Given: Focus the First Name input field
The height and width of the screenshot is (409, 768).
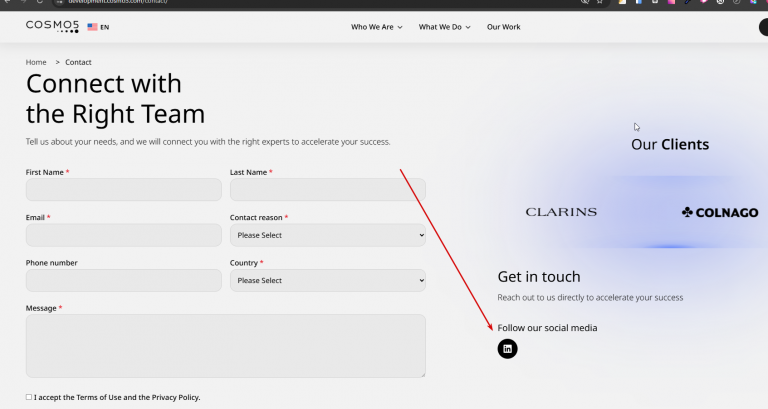Looking at the screenshot, I should [x=123, y=190].
